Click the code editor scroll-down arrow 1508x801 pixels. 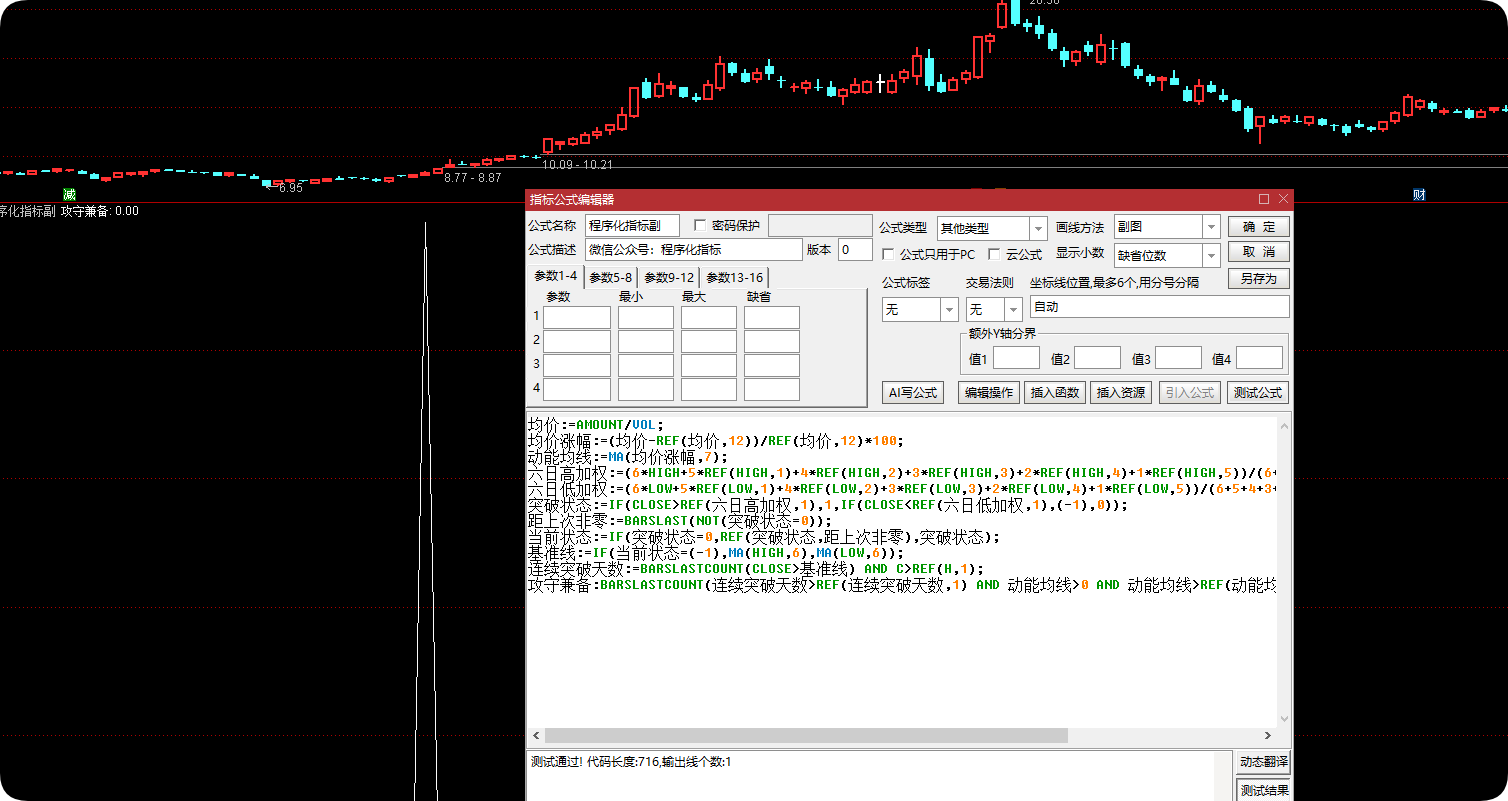pyautogui.click(x=1284, y=719)
